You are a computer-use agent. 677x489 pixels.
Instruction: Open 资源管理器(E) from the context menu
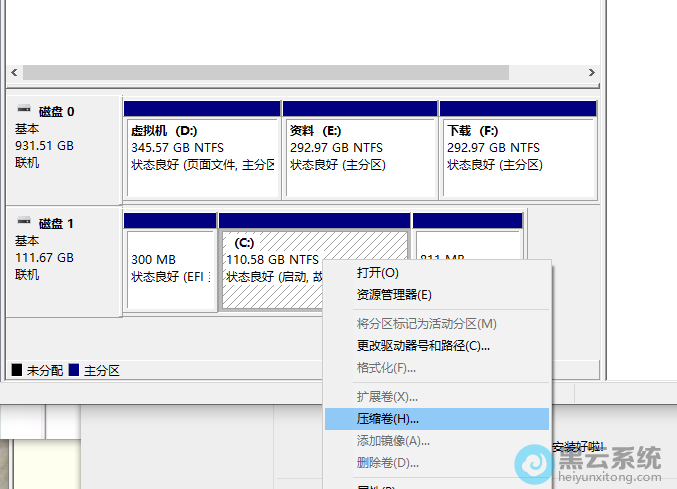[394, 294]
